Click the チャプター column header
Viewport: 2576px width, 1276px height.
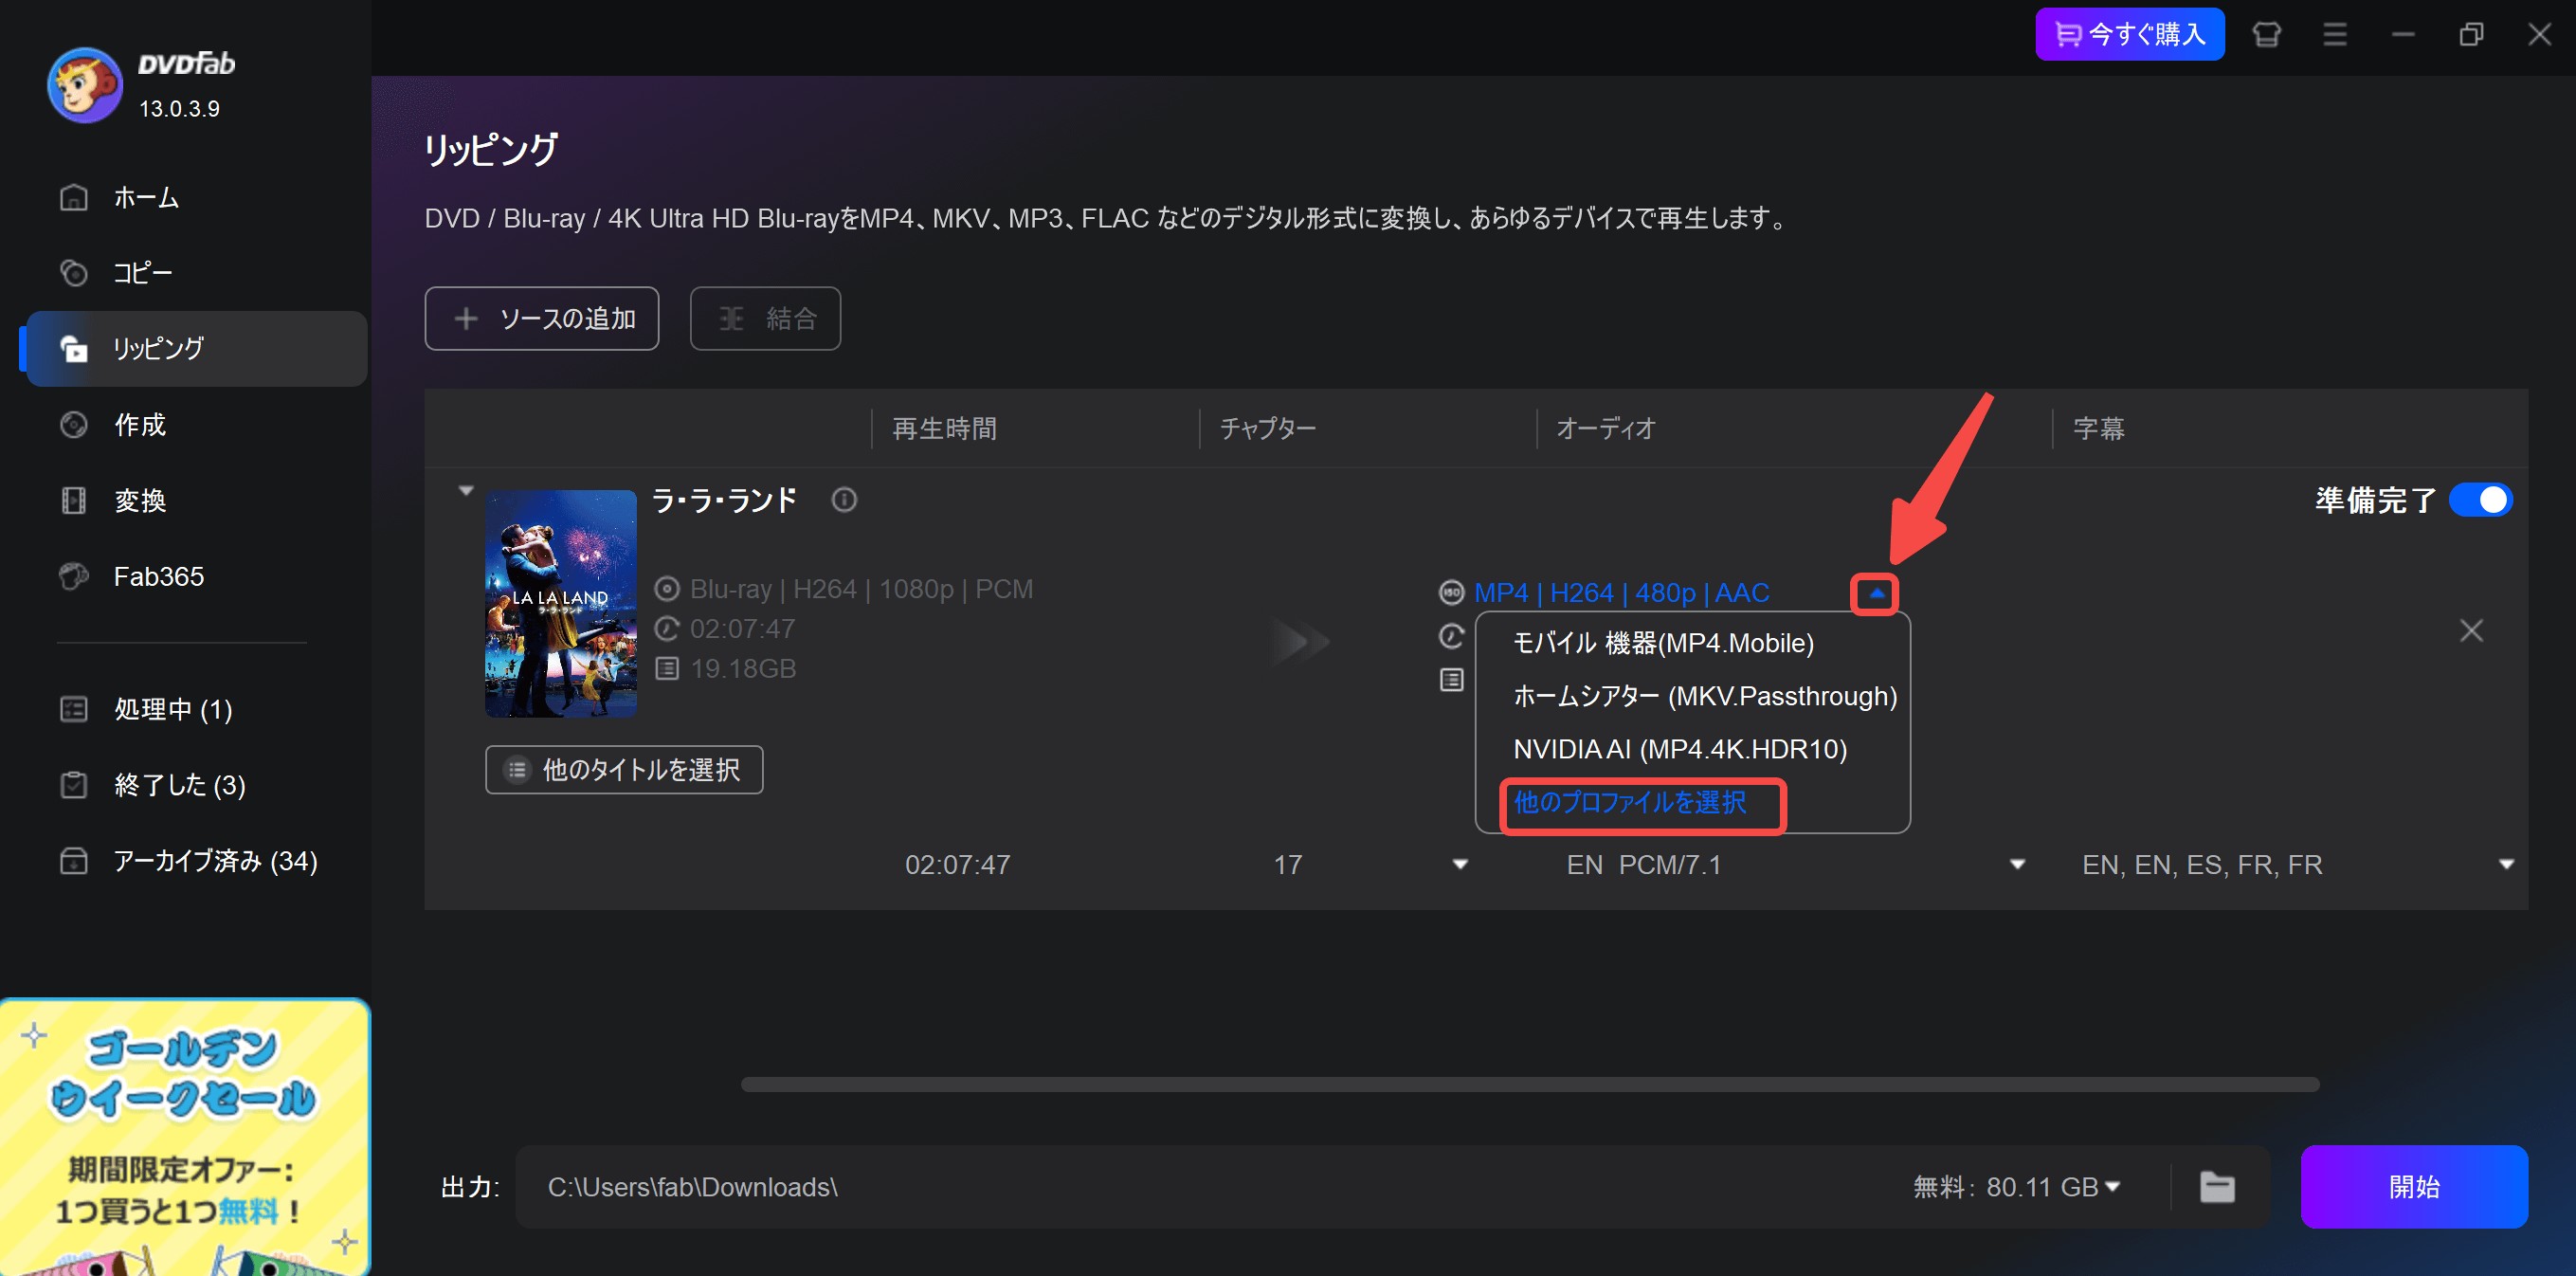pos(1268,429)
